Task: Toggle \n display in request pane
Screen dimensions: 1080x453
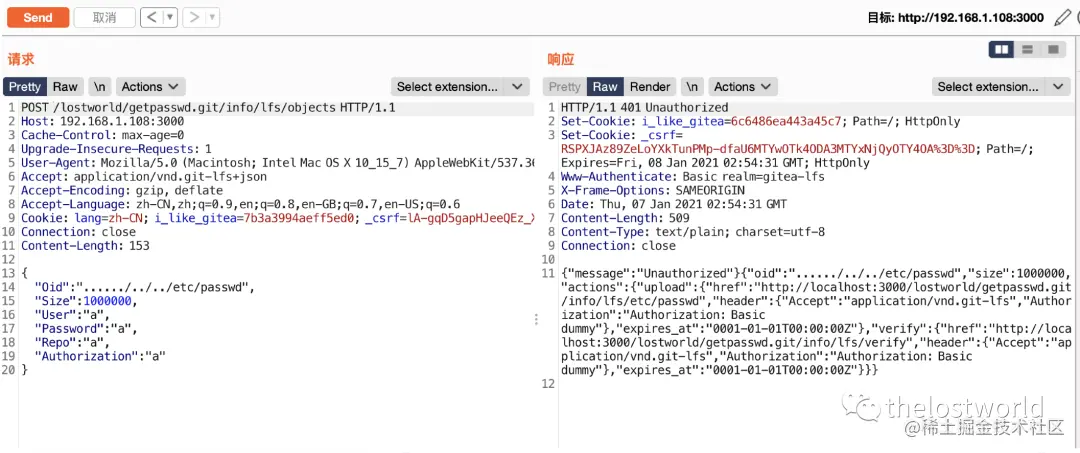Action: pyautogui.click(x=101, y=87)
